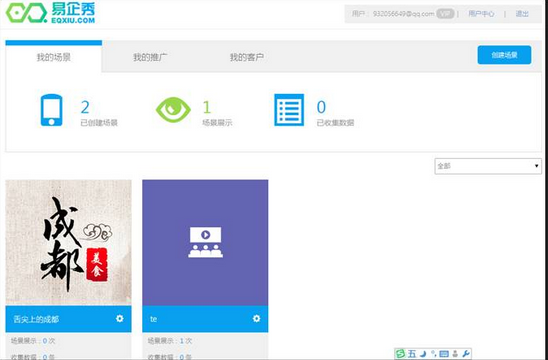Open the te scene title

[x=153, y=319]
